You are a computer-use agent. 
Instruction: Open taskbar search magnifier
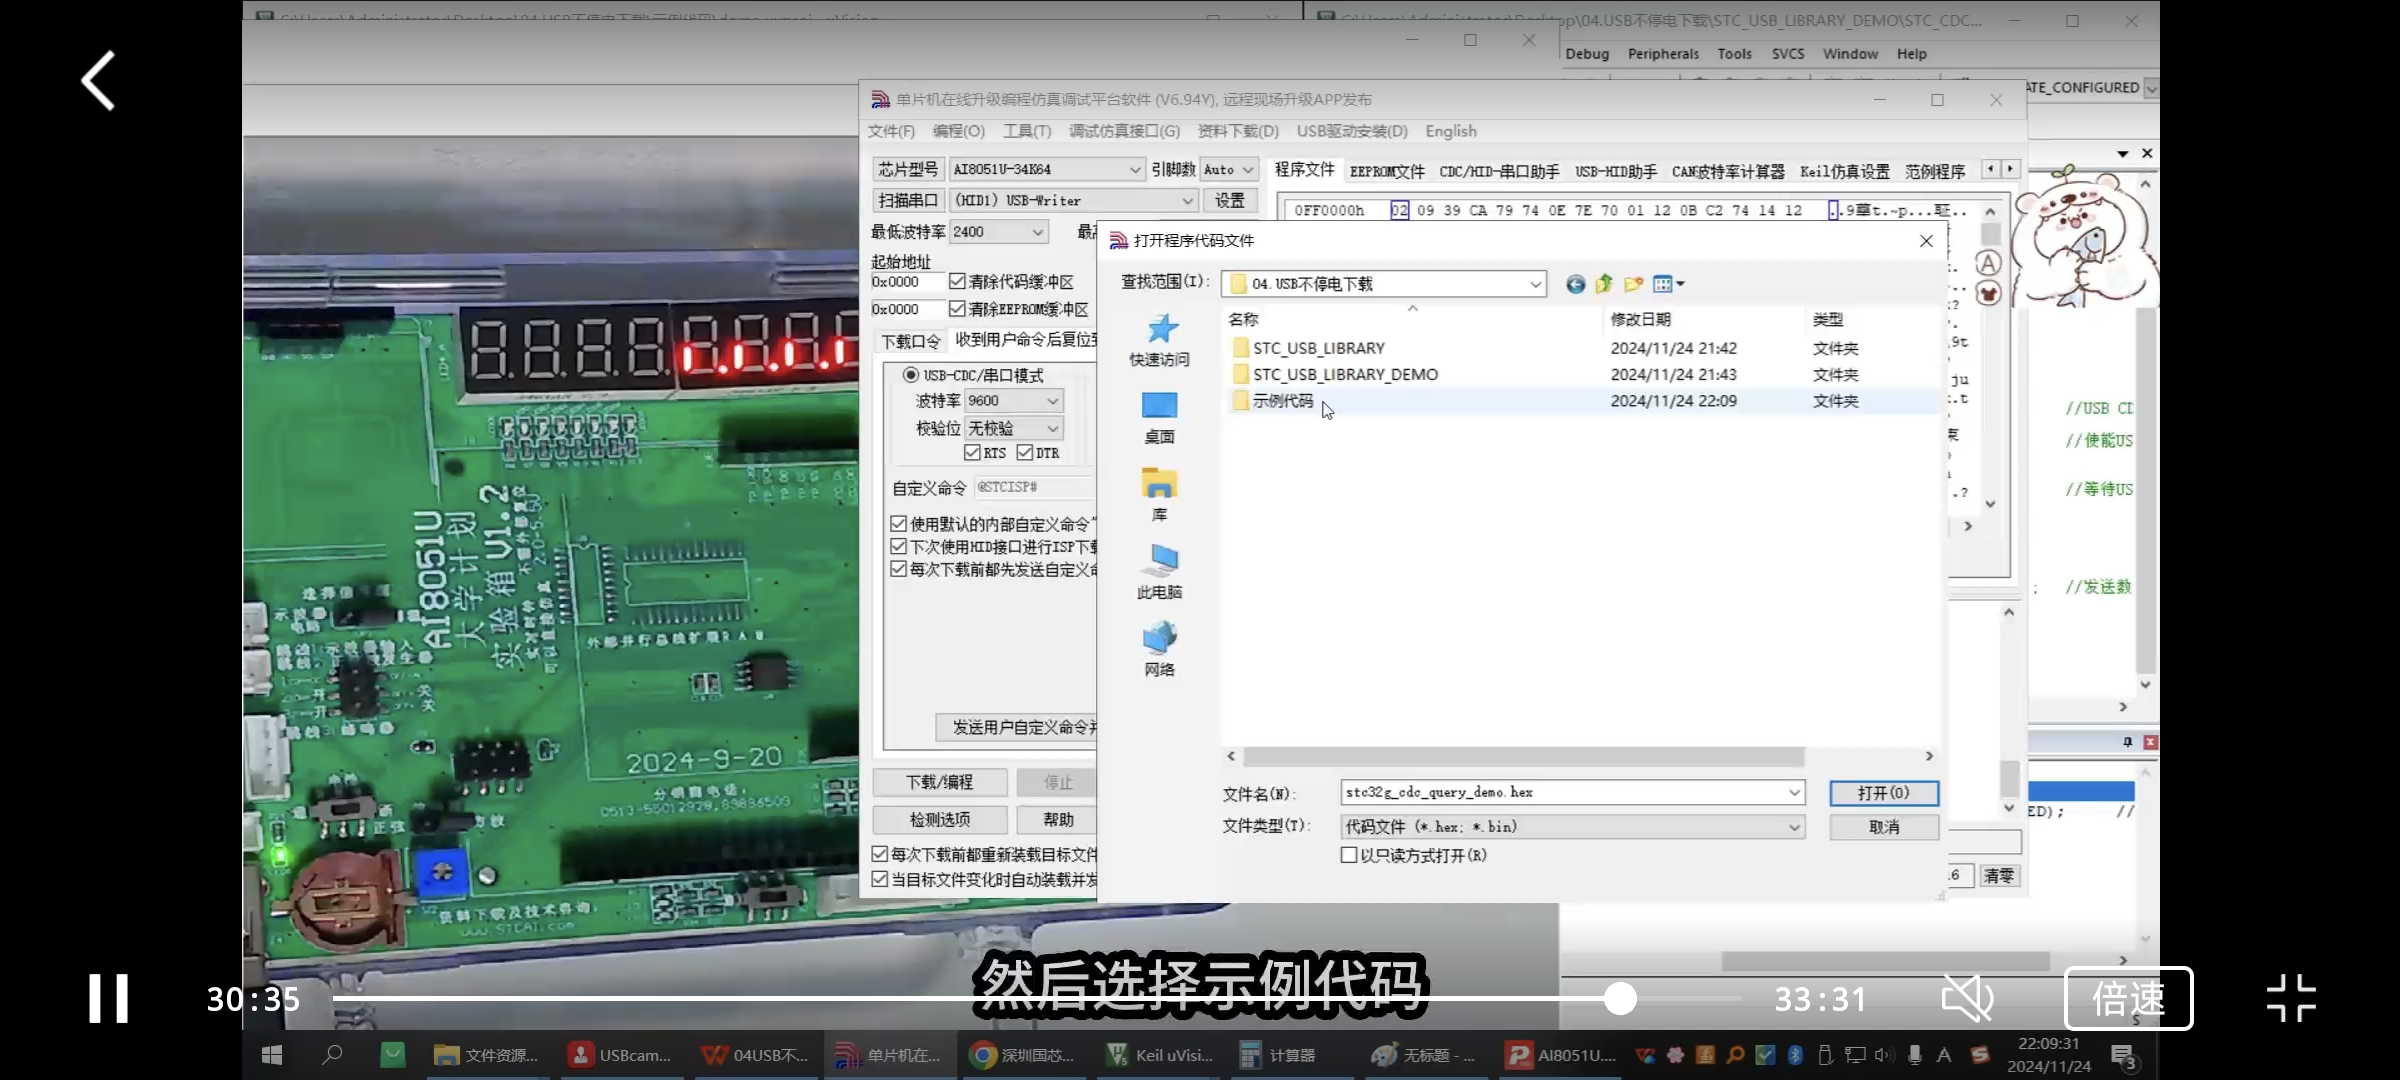(x=332, y=1055)
